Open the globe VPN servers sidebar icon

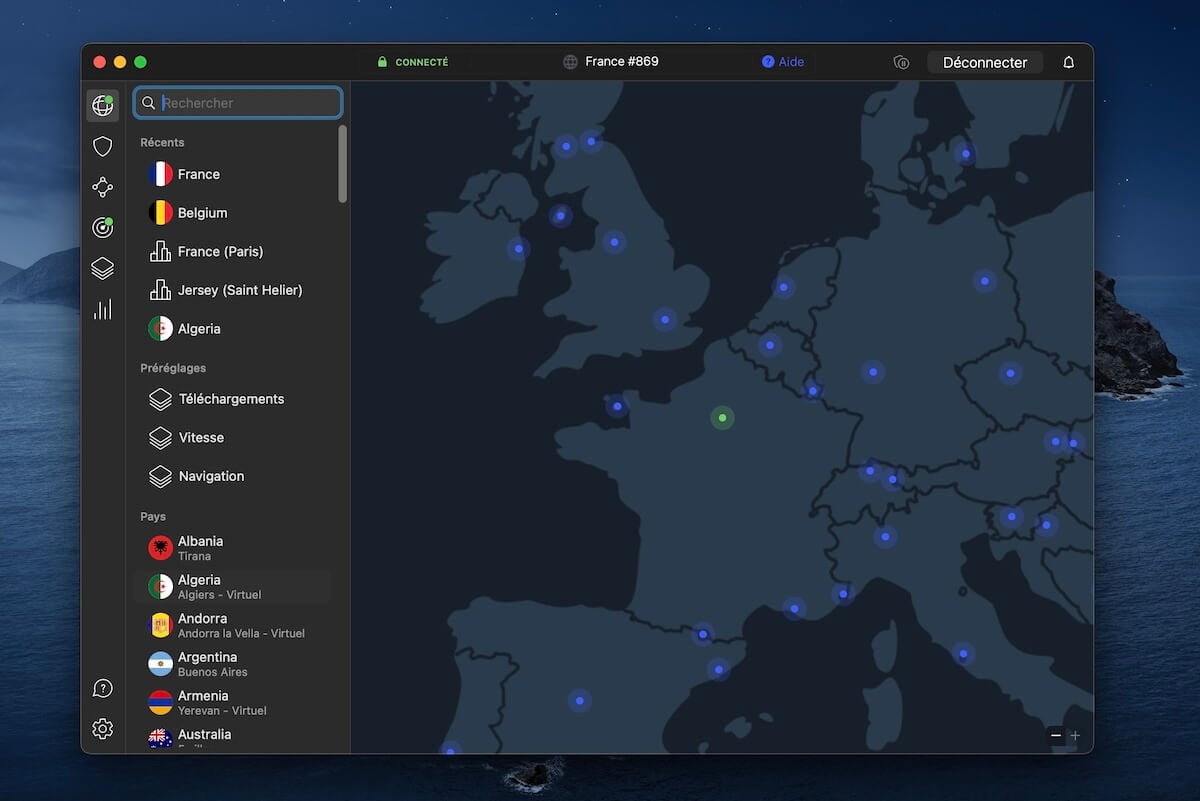point(102,105)
